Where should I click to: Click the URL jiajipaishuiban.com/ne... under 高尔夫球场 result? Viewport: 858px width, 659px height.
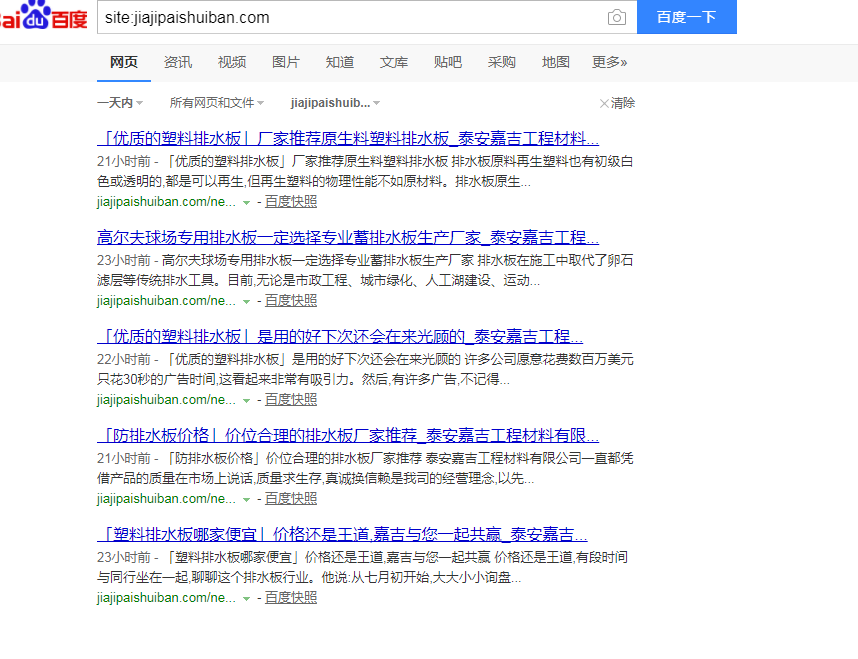pyautogui.click(x=166, y=300)
